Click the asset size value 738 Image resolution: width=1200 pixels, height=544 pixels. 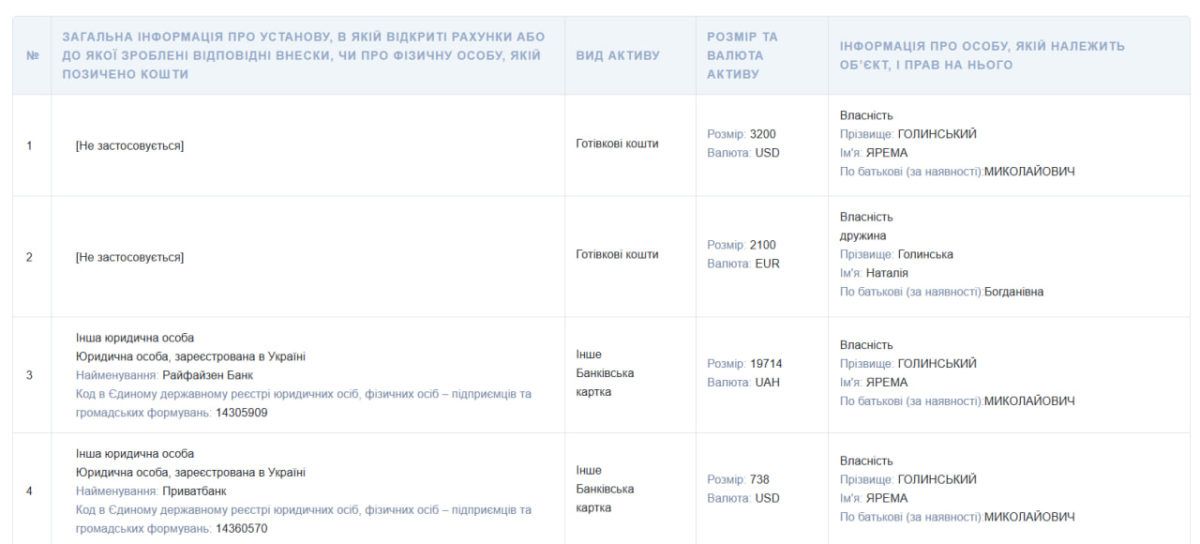tap(759, 478)
